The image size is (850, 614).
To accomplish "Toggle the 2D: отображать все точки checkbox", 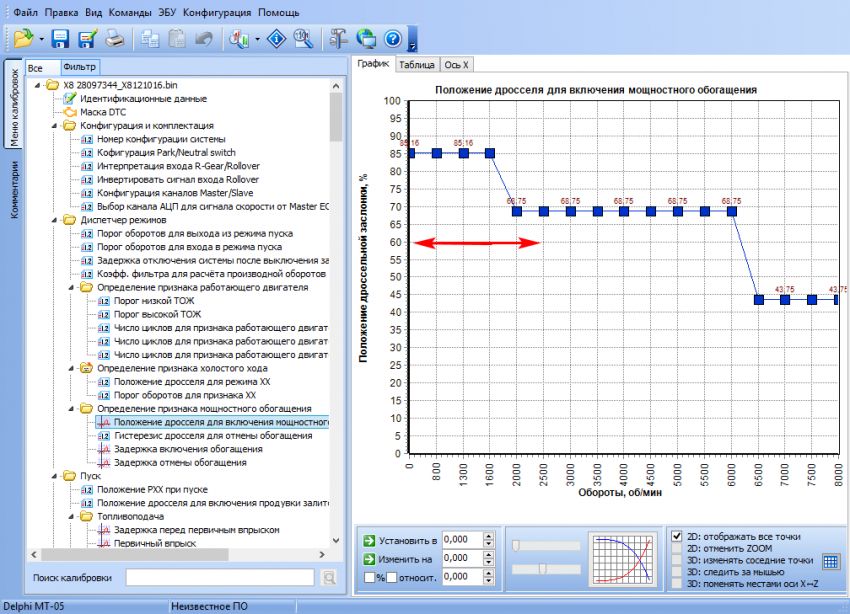I will coord(677,537).
